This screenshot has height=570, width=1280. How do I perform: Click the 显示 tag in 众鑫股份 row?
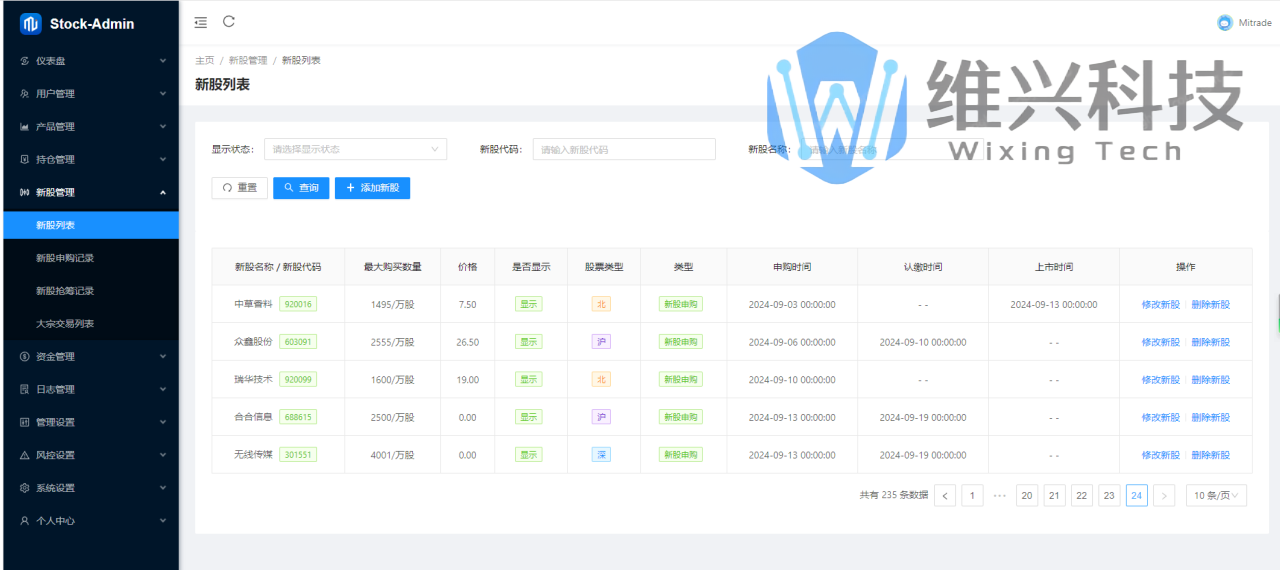tap(529, 342)
